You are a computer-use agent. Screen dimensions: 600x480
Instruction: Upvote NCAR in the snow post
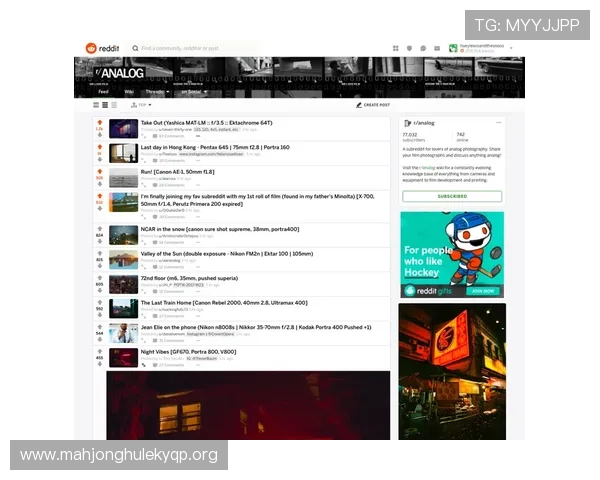(99, 229)
